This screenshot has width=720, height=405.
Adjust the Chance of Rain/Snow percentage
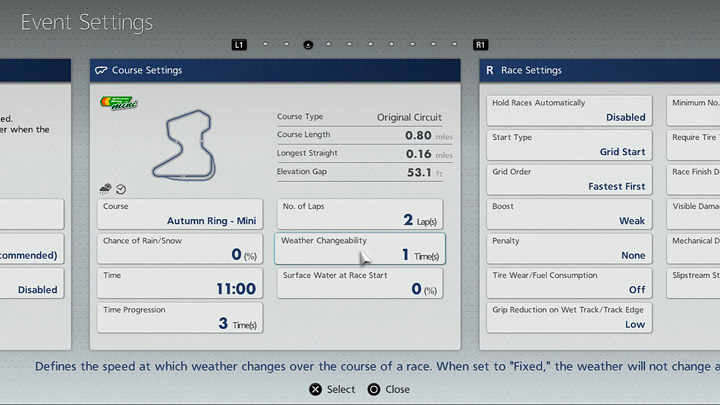point(180,249)
